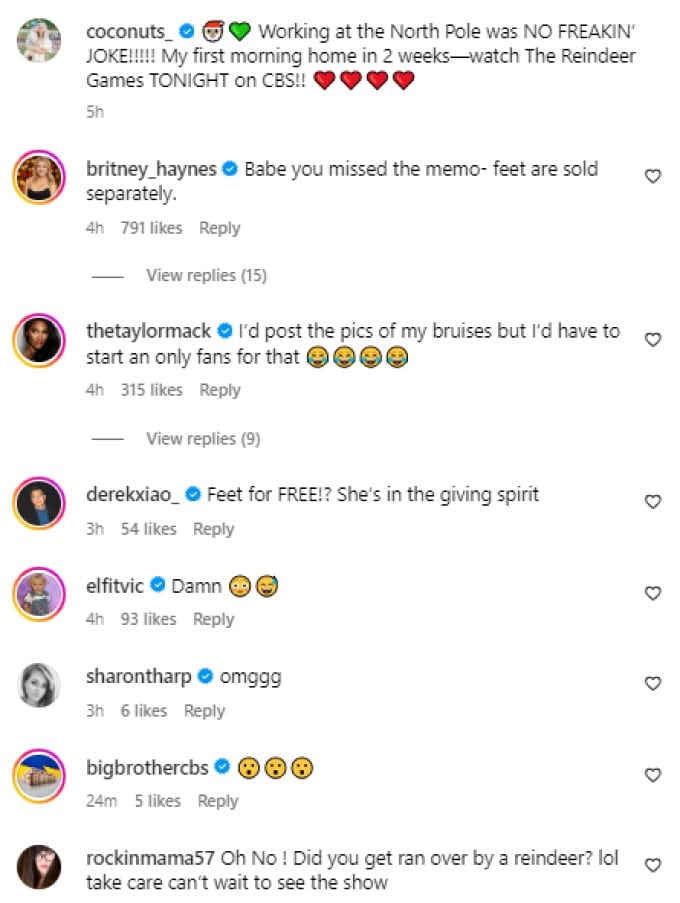
Task: Reply to bigbrothercbs' emoji comment
Action: tap(217, 801)
